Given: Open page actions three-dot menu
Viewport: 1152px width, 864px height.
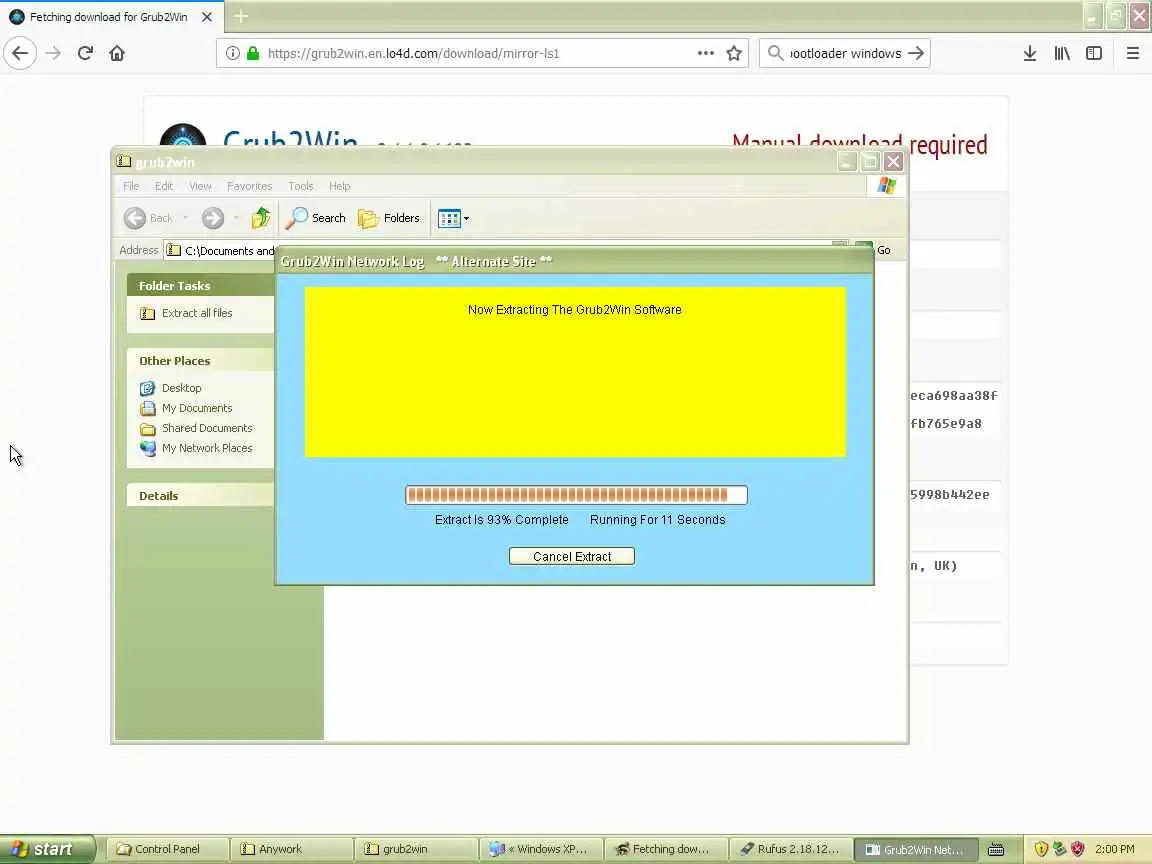Looking at the screenshot, I should click(705, 53).
